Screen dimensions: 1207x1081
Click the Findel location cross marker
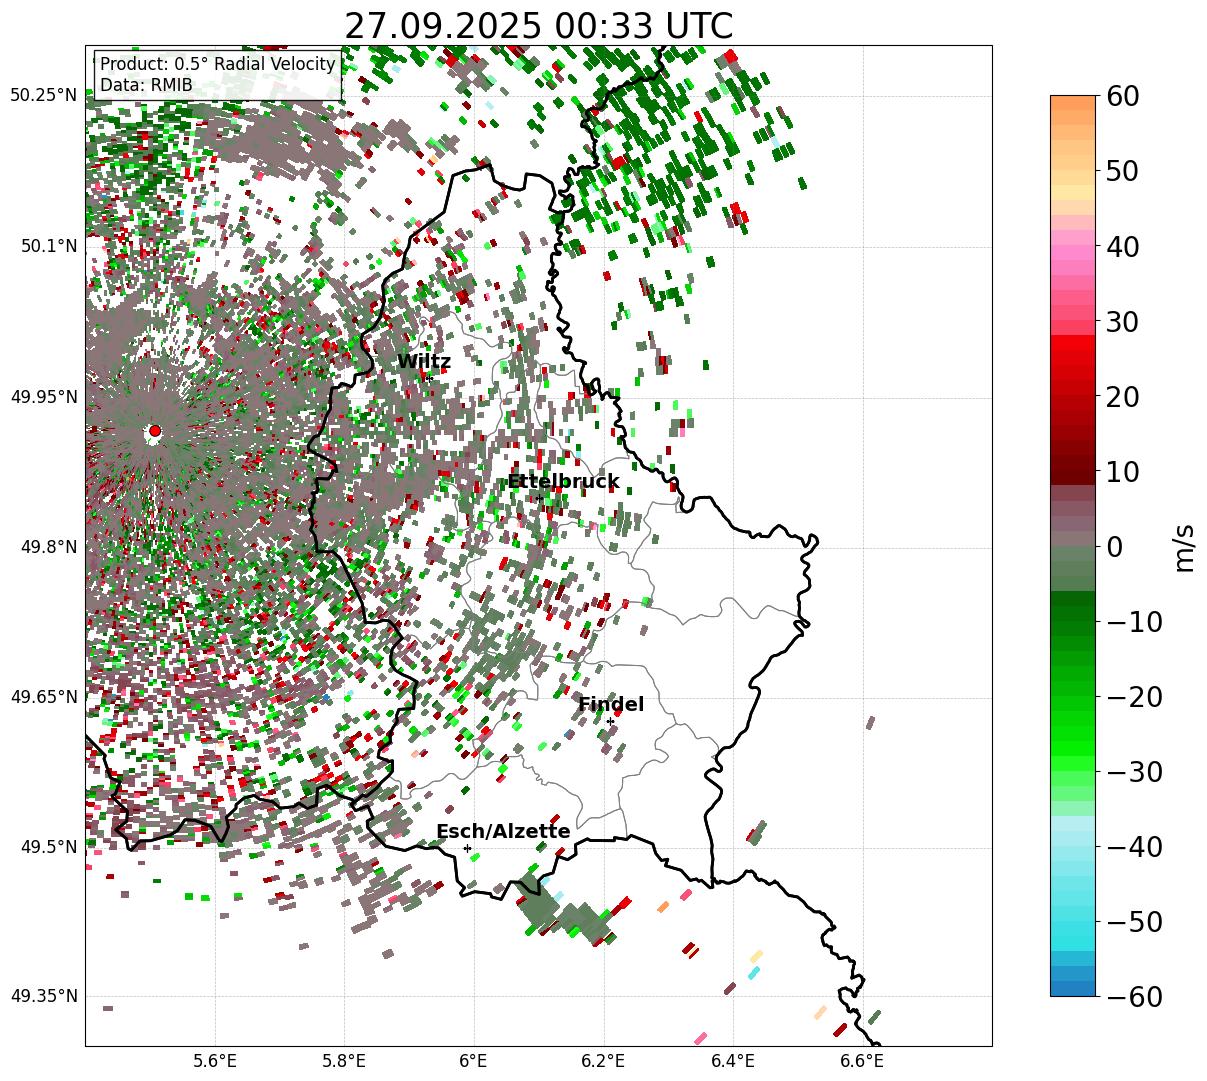610,721
